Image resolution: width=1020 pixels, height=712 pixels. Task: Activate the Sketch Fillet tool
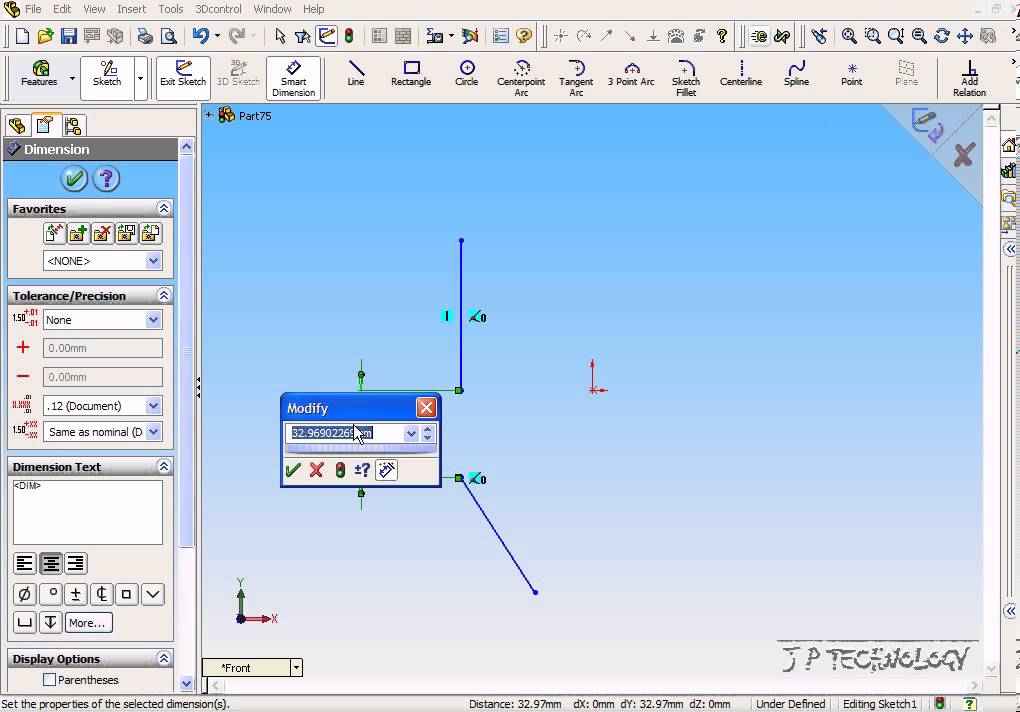coord(686,78)
